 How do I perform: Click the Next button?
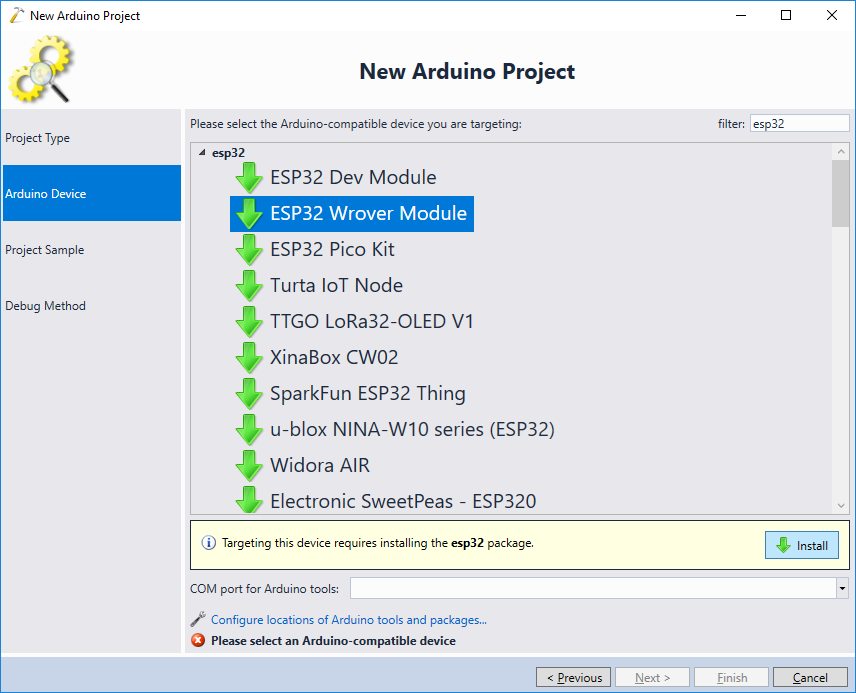click(x=652, y=677)
